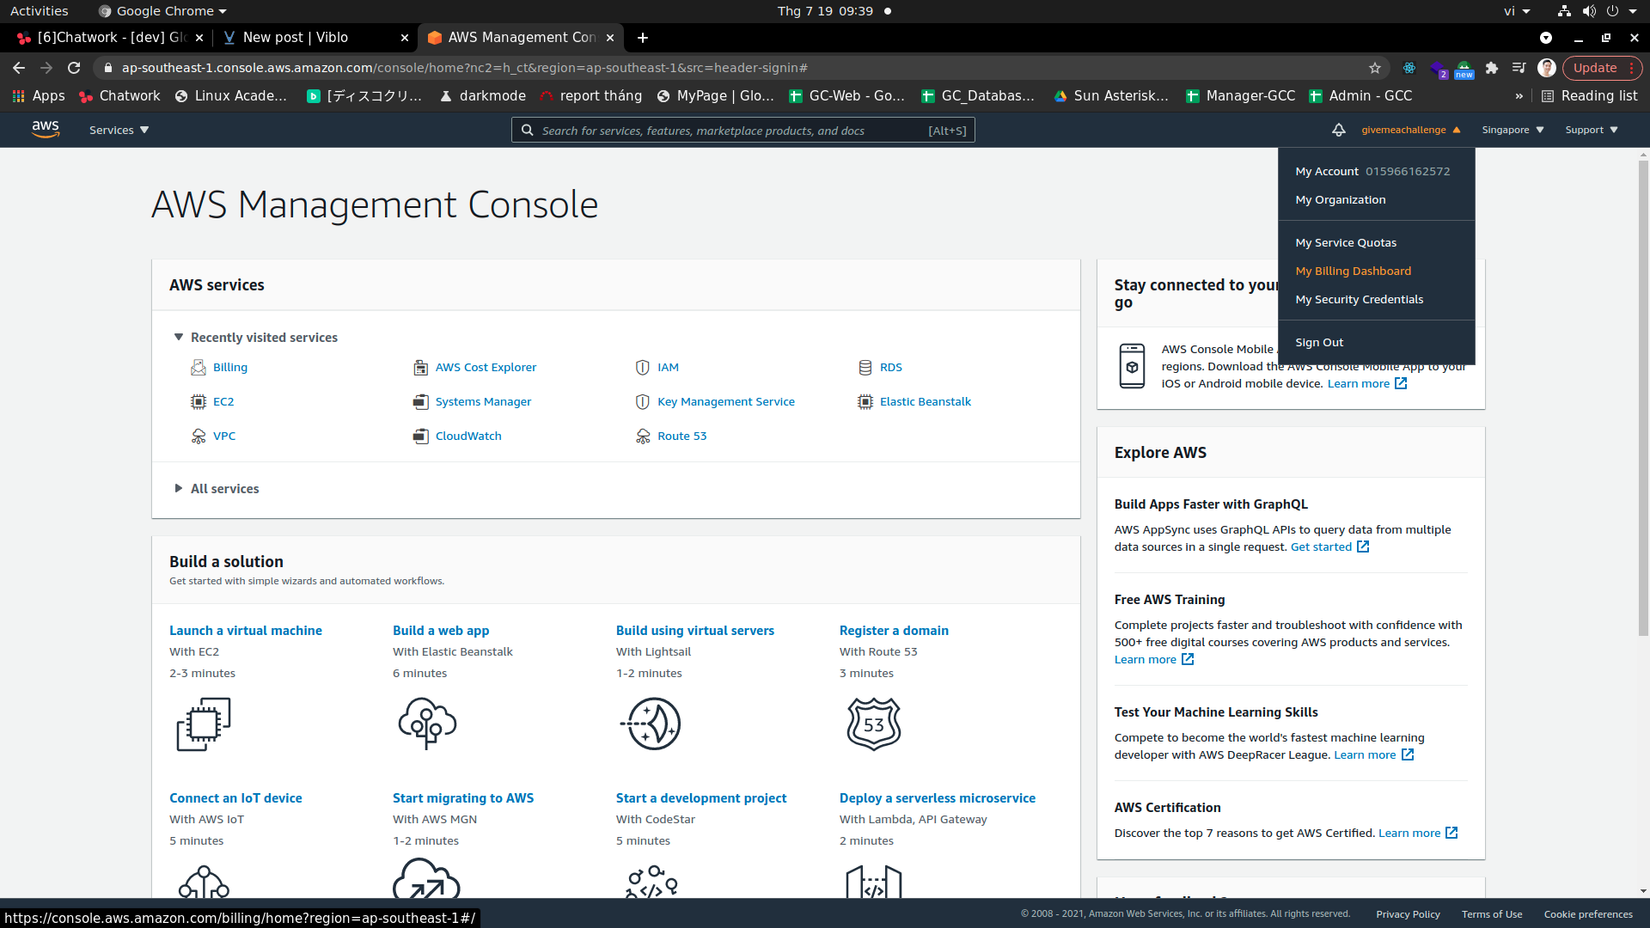Click the IAM shield icon
Screen dimensions: 1650x928
[x=642, y=367]
